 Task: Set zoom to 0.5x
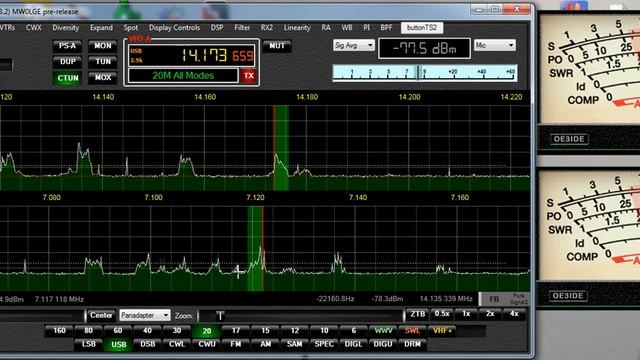tap(442, 314)
